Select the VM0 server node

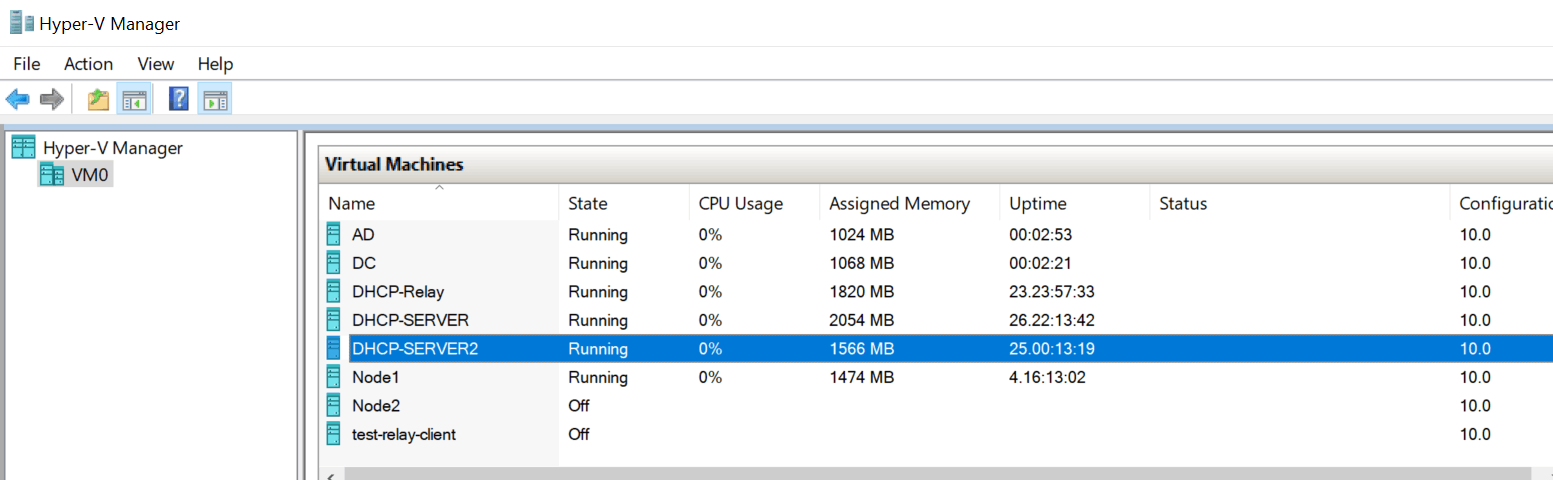click(x=88, y=175)
